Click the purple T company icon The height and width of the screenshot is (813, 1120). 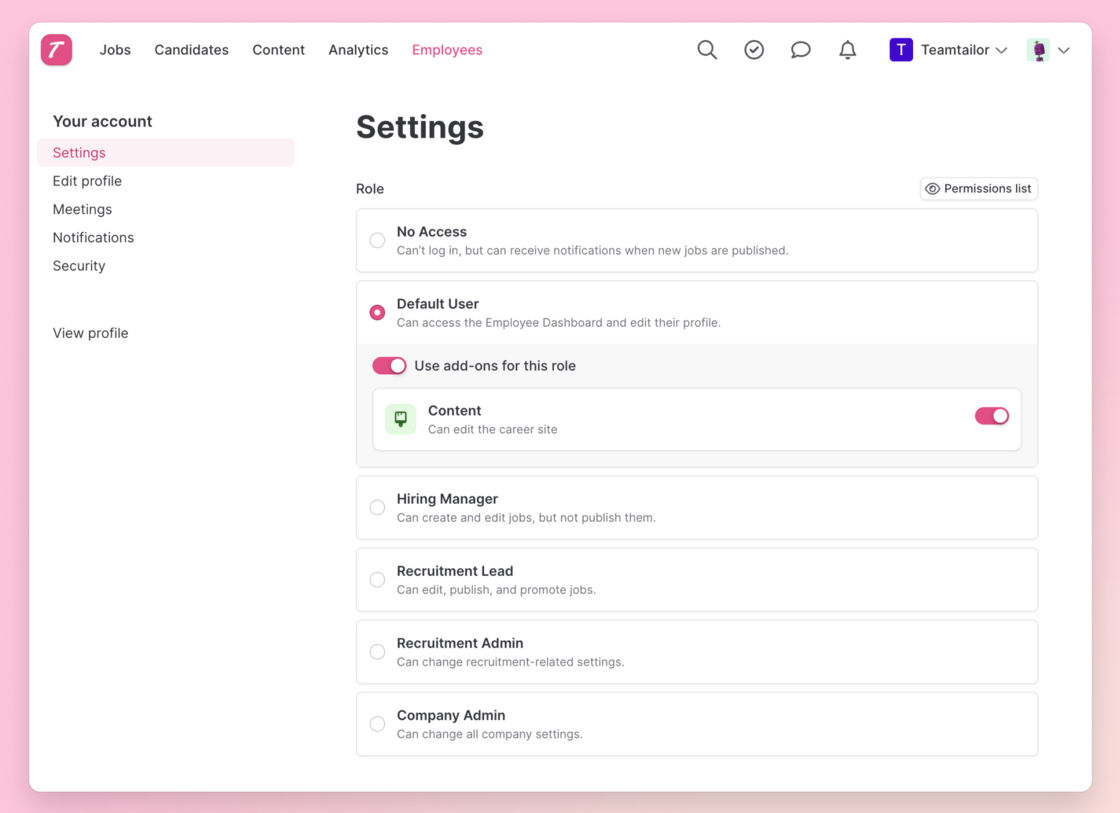pos(901,50)
